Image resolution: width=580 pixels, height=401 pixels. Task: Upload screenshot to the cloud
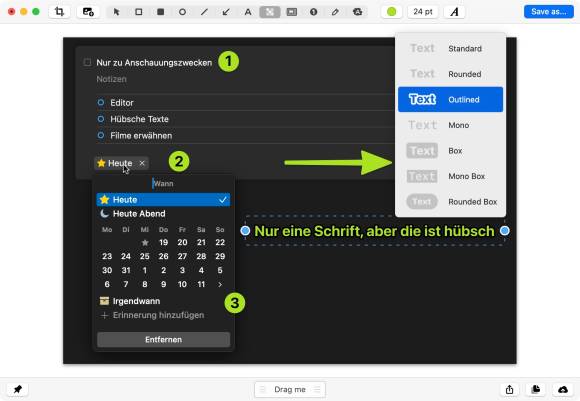coord(563,389)
